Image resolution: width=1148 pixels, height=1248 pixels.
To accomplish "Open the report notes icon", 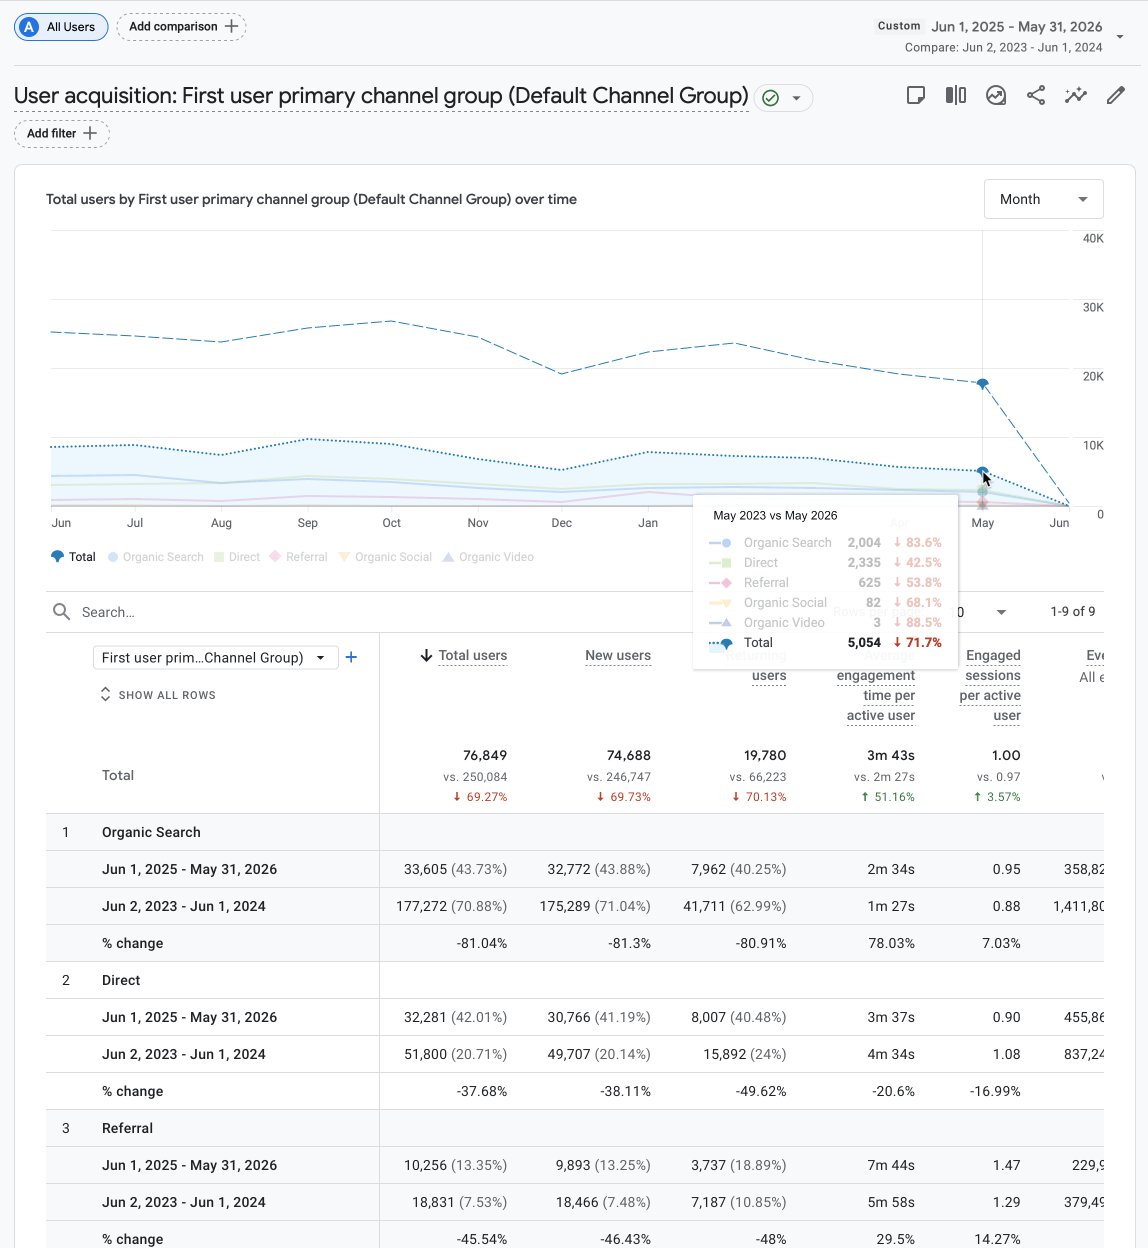I will click(915, 95).
